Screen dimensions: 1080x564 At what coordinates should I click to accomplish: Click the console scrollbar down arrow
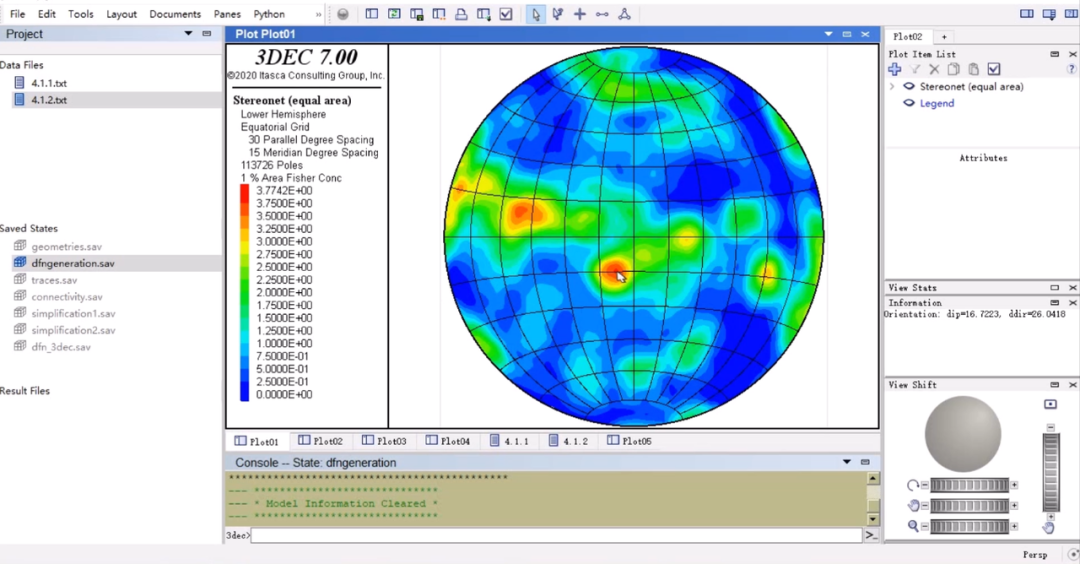point(873,519)
